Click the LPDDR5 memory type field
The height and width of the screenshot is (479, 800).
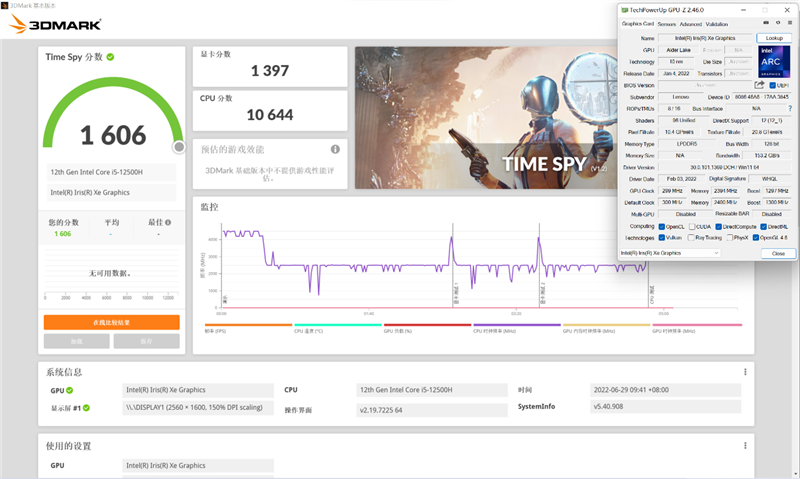click(x=686, y=144)
